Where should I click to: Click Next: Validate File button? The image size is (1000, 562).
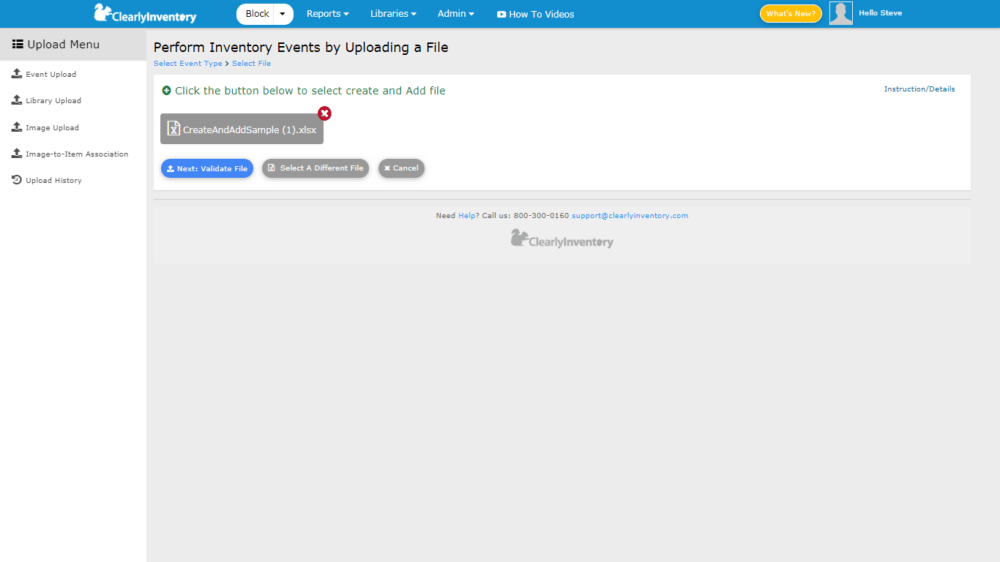coord(207,168)
